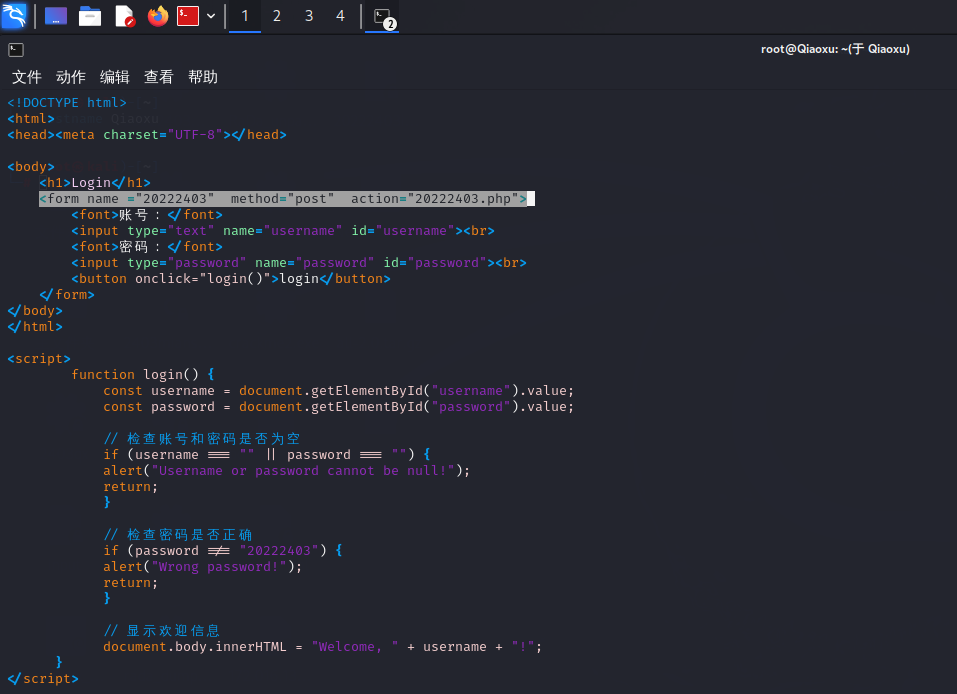Switch to workspace 4
The height and width of the screenshot is (694, 957).
(341, 16)
